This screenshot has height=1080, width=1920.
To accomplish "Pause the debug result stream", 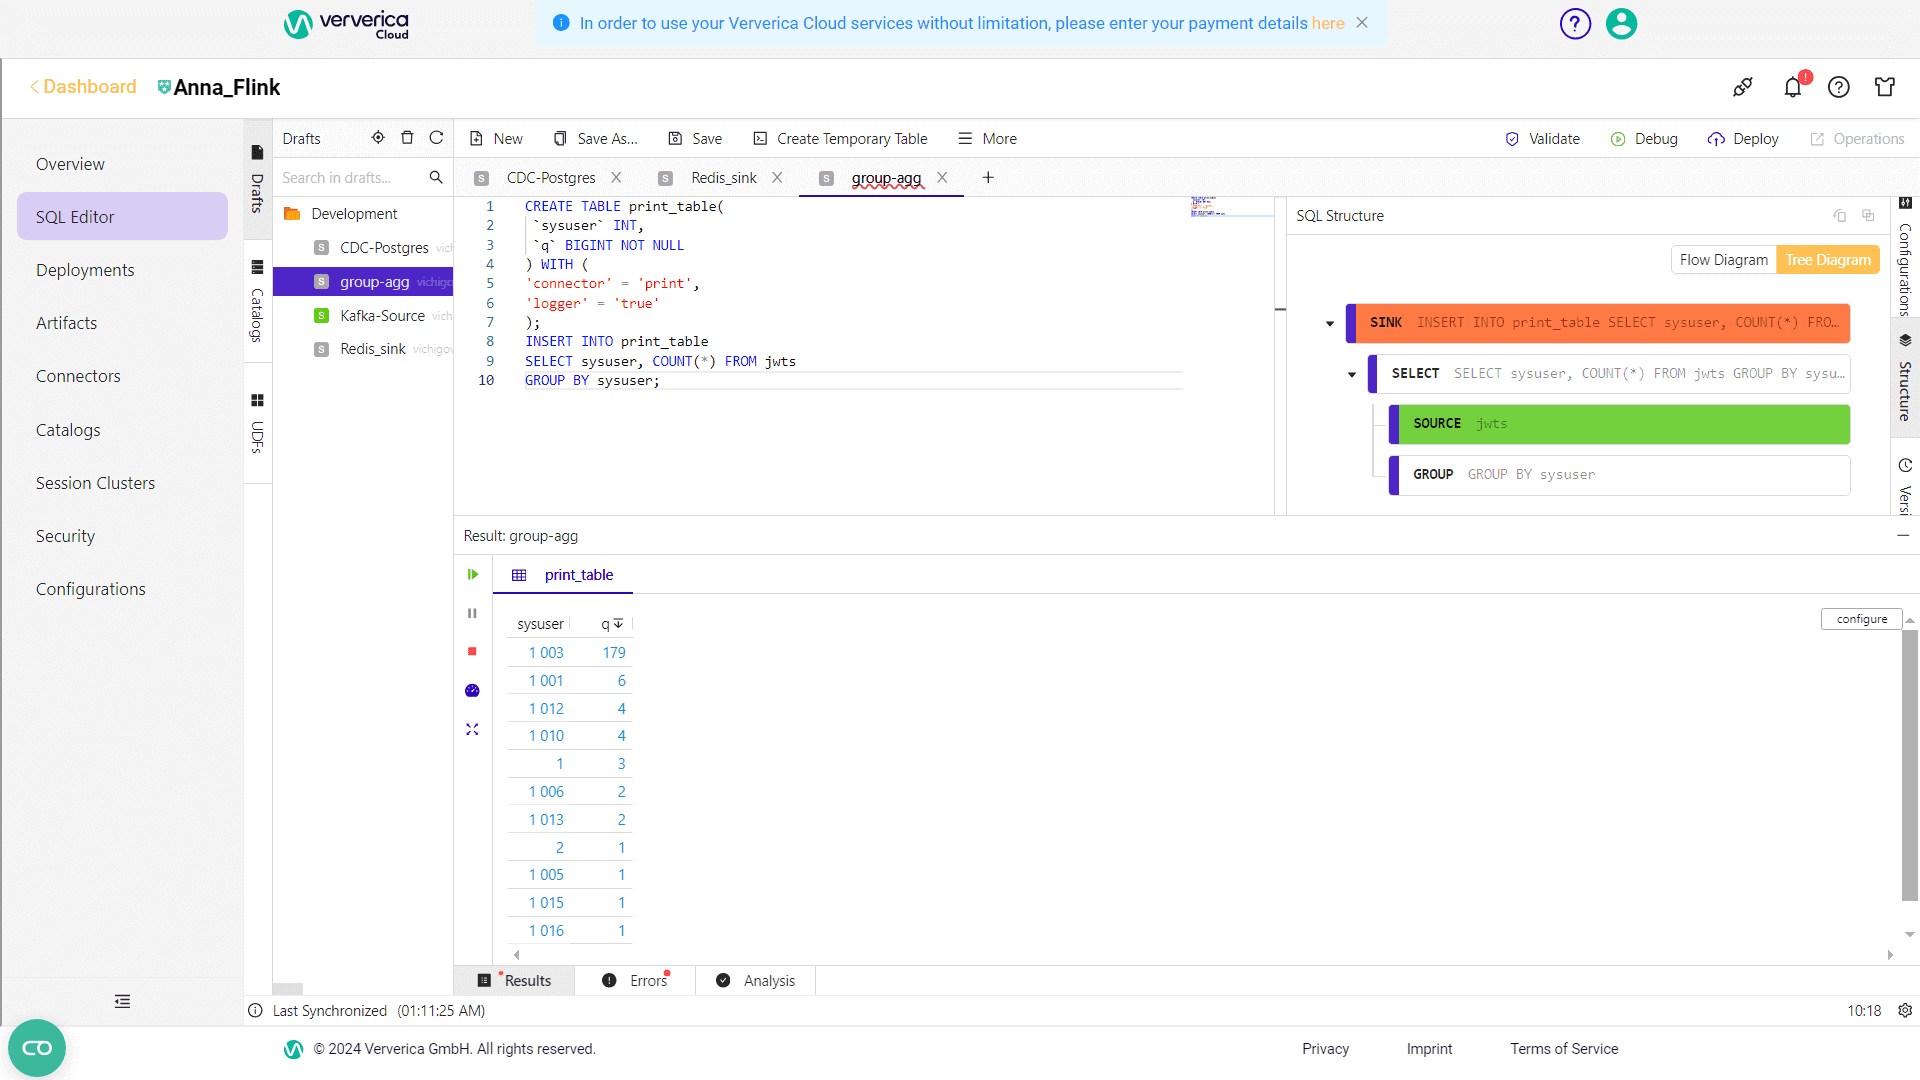I will tap(472, 613).
